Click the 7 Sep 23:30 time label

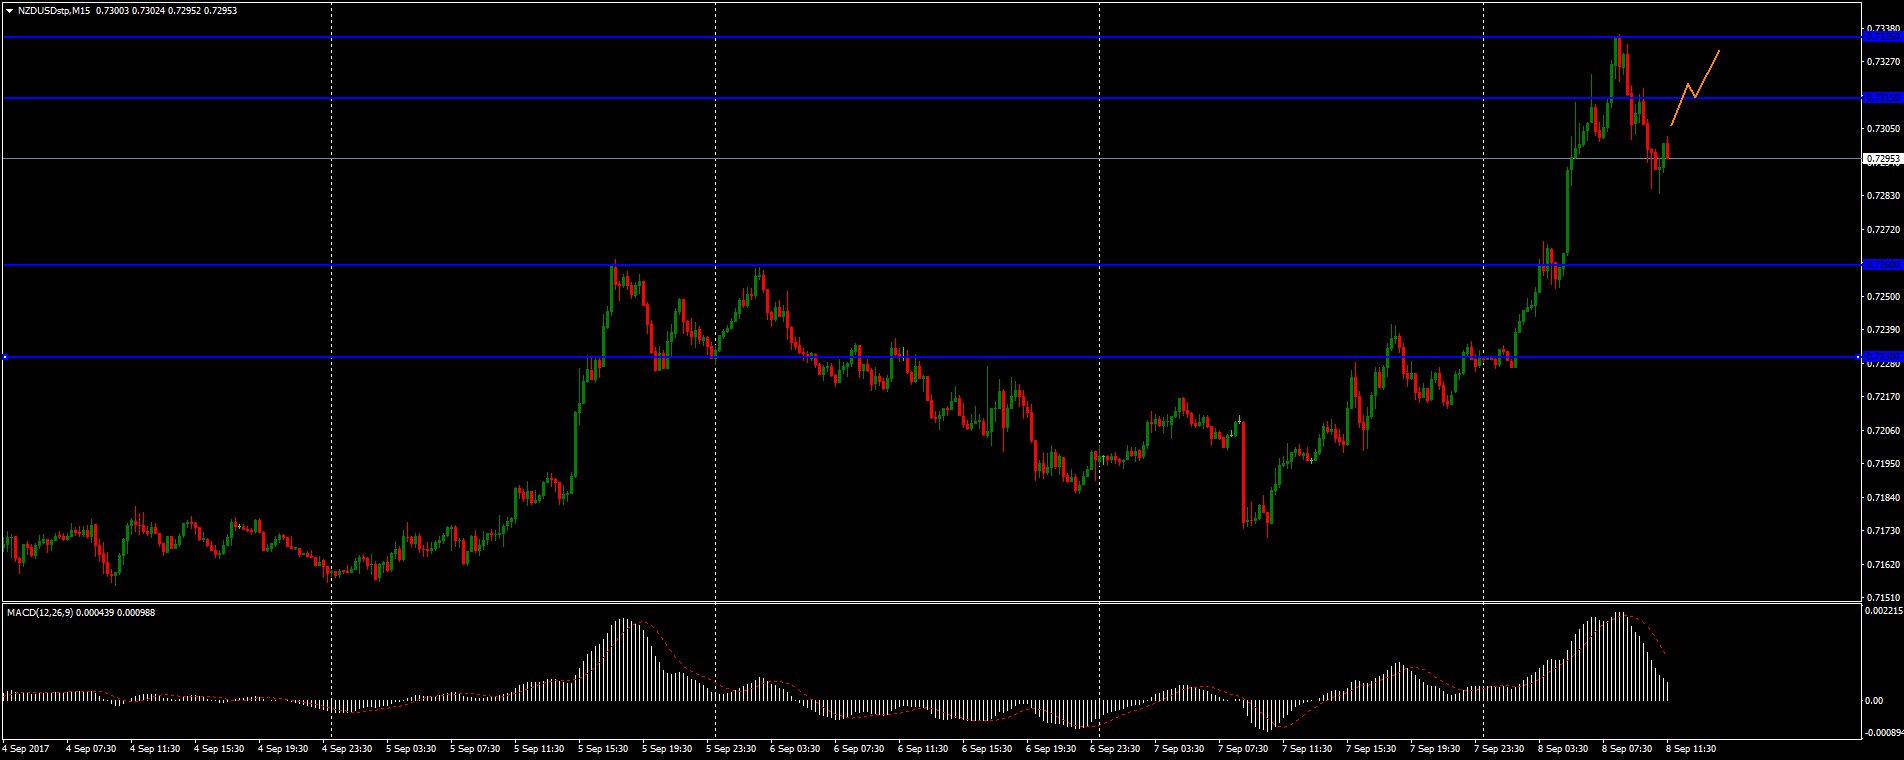[x=1500, y=748]
